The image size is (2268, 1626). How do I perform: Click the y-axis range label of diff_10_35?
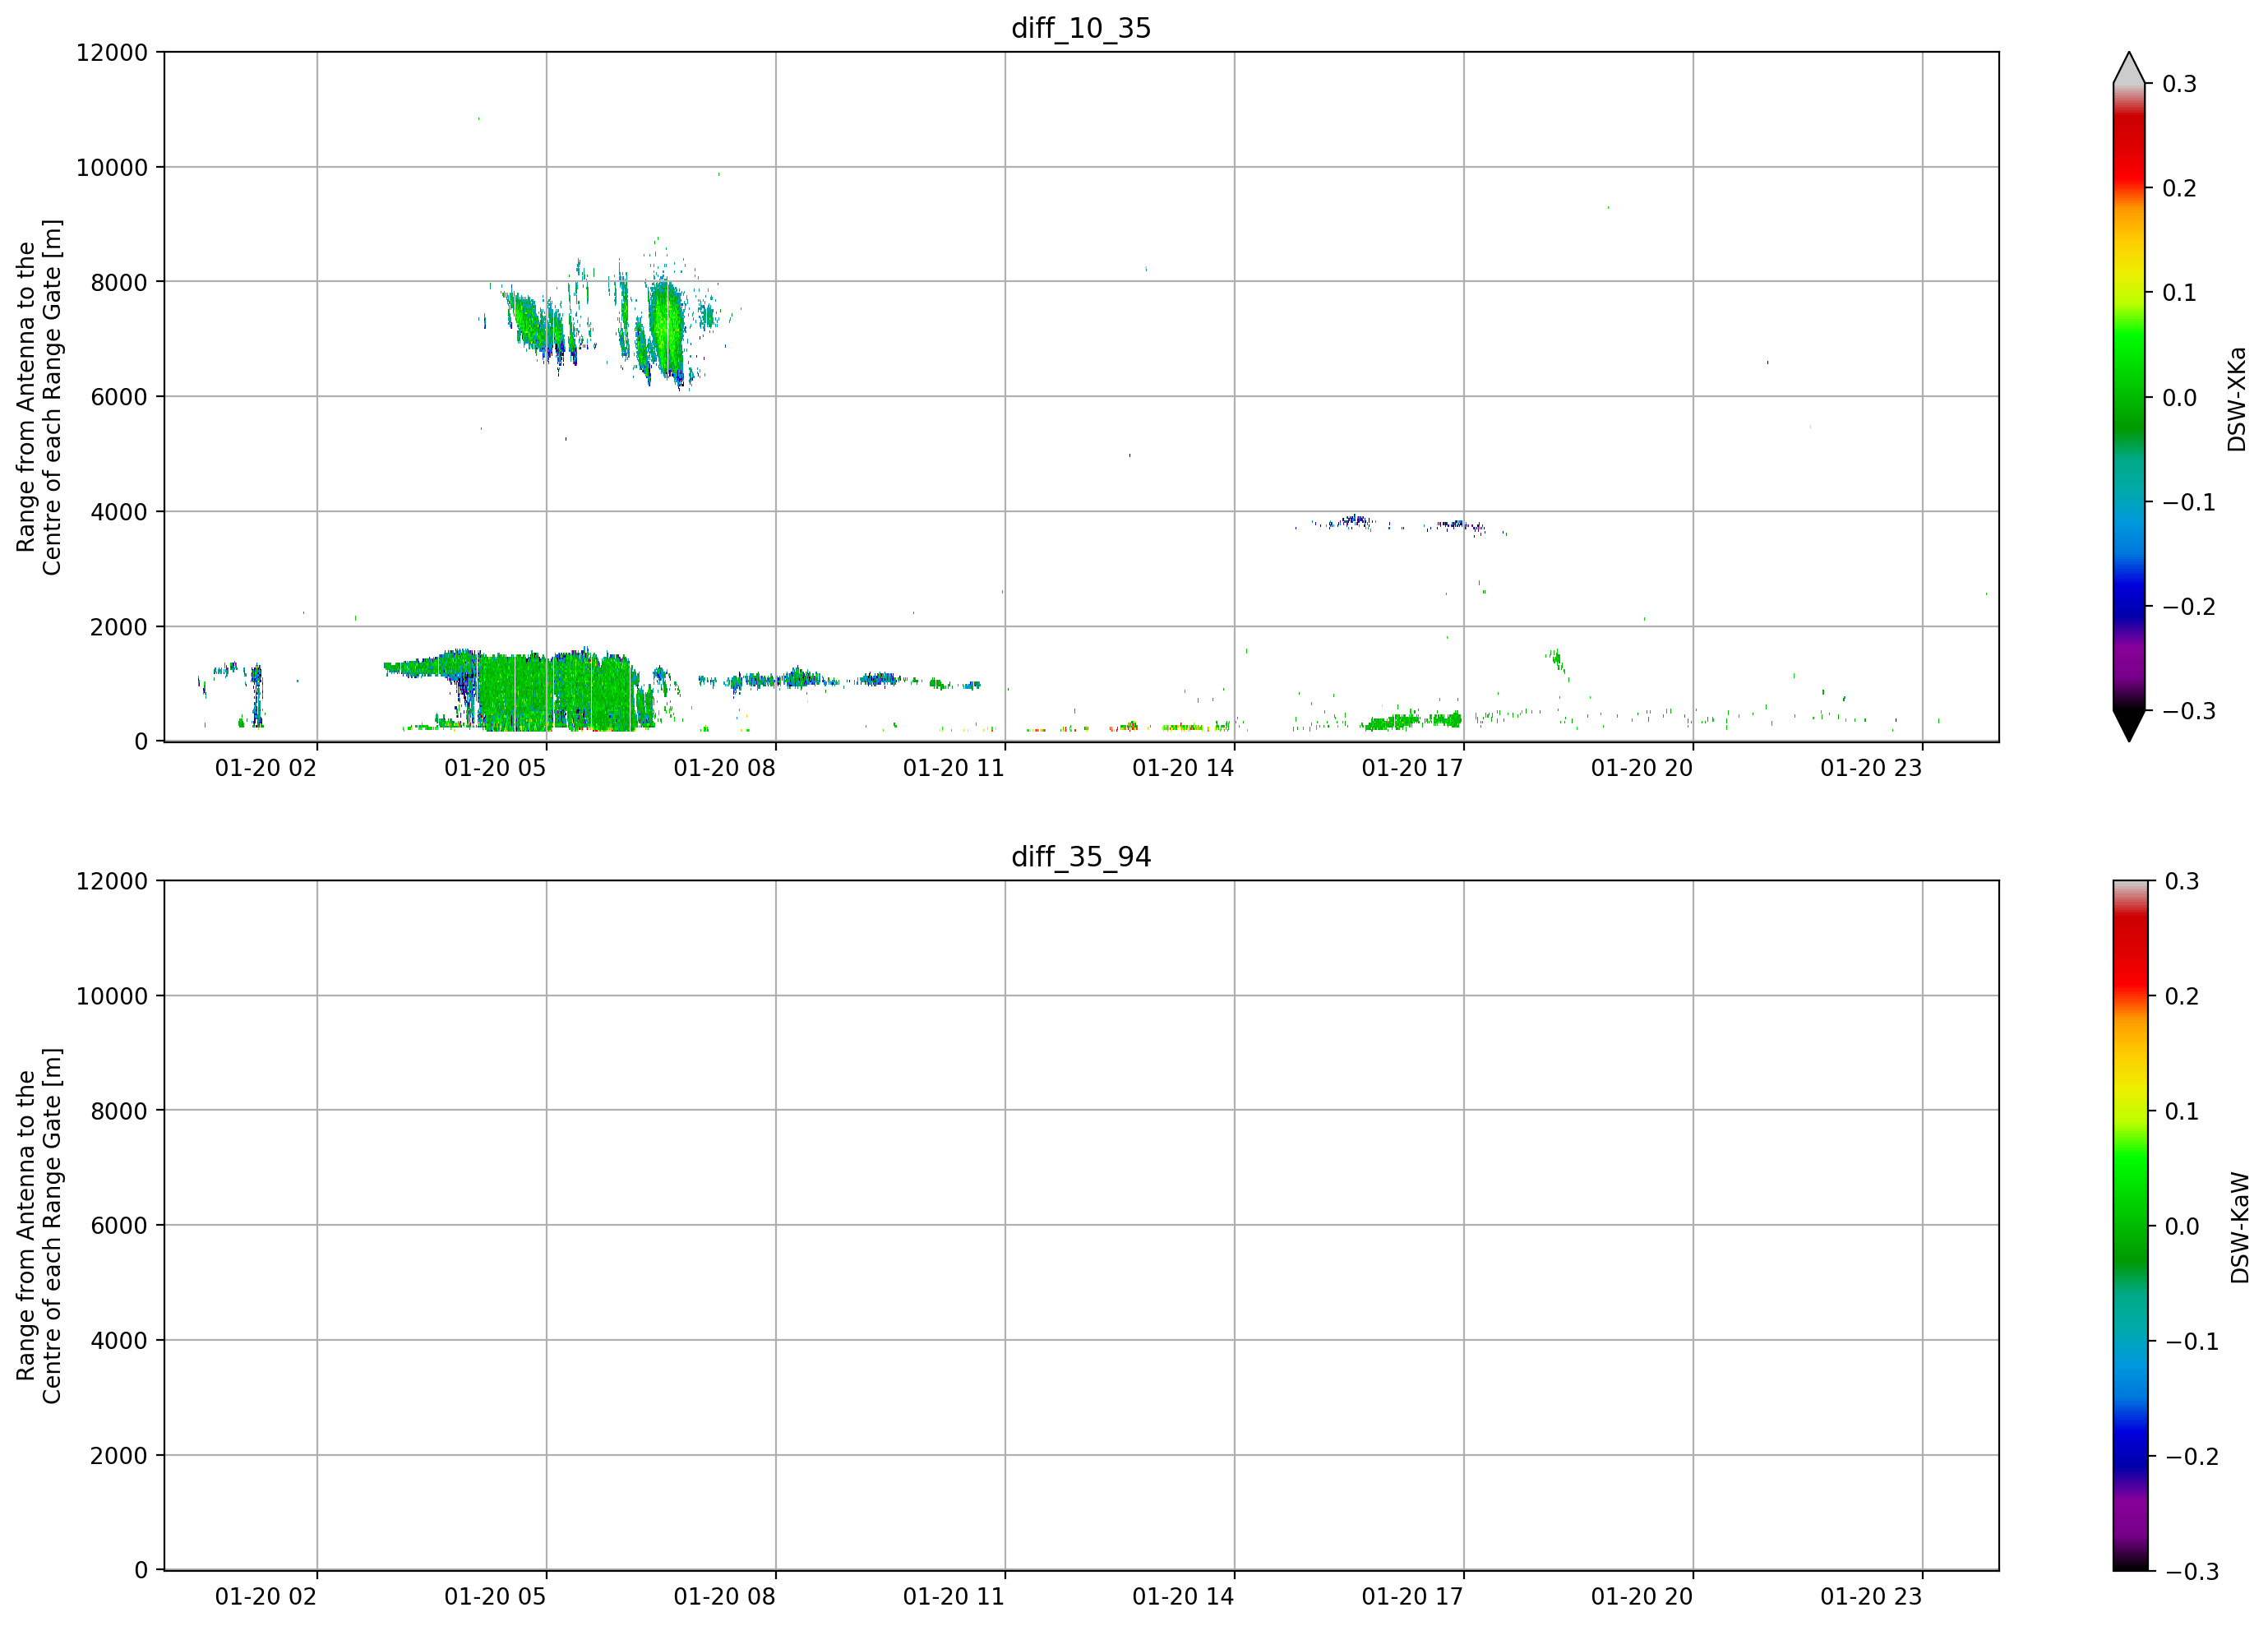coord(39,397)
